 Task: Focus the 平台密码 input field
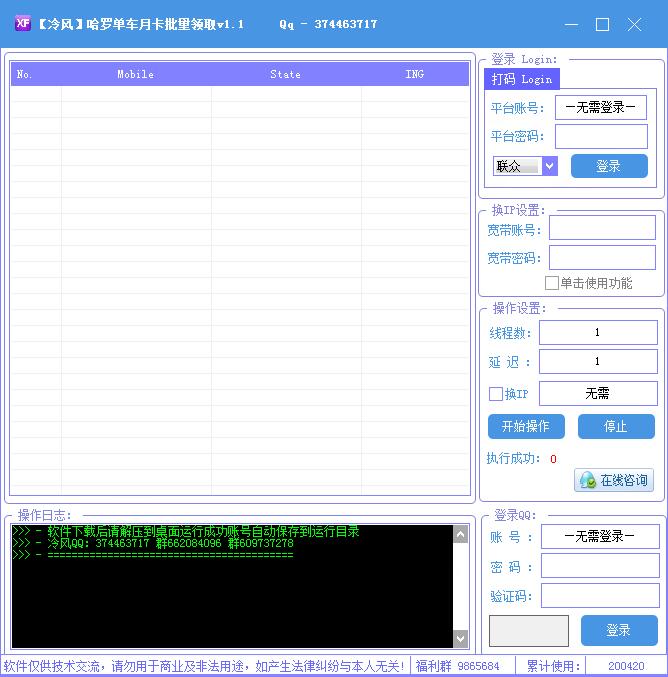click(x=601, y=136)
